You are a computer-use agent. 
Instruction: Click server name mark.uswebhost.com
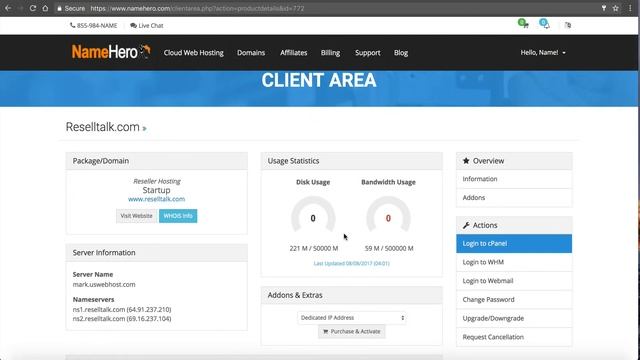click(104, 284)
